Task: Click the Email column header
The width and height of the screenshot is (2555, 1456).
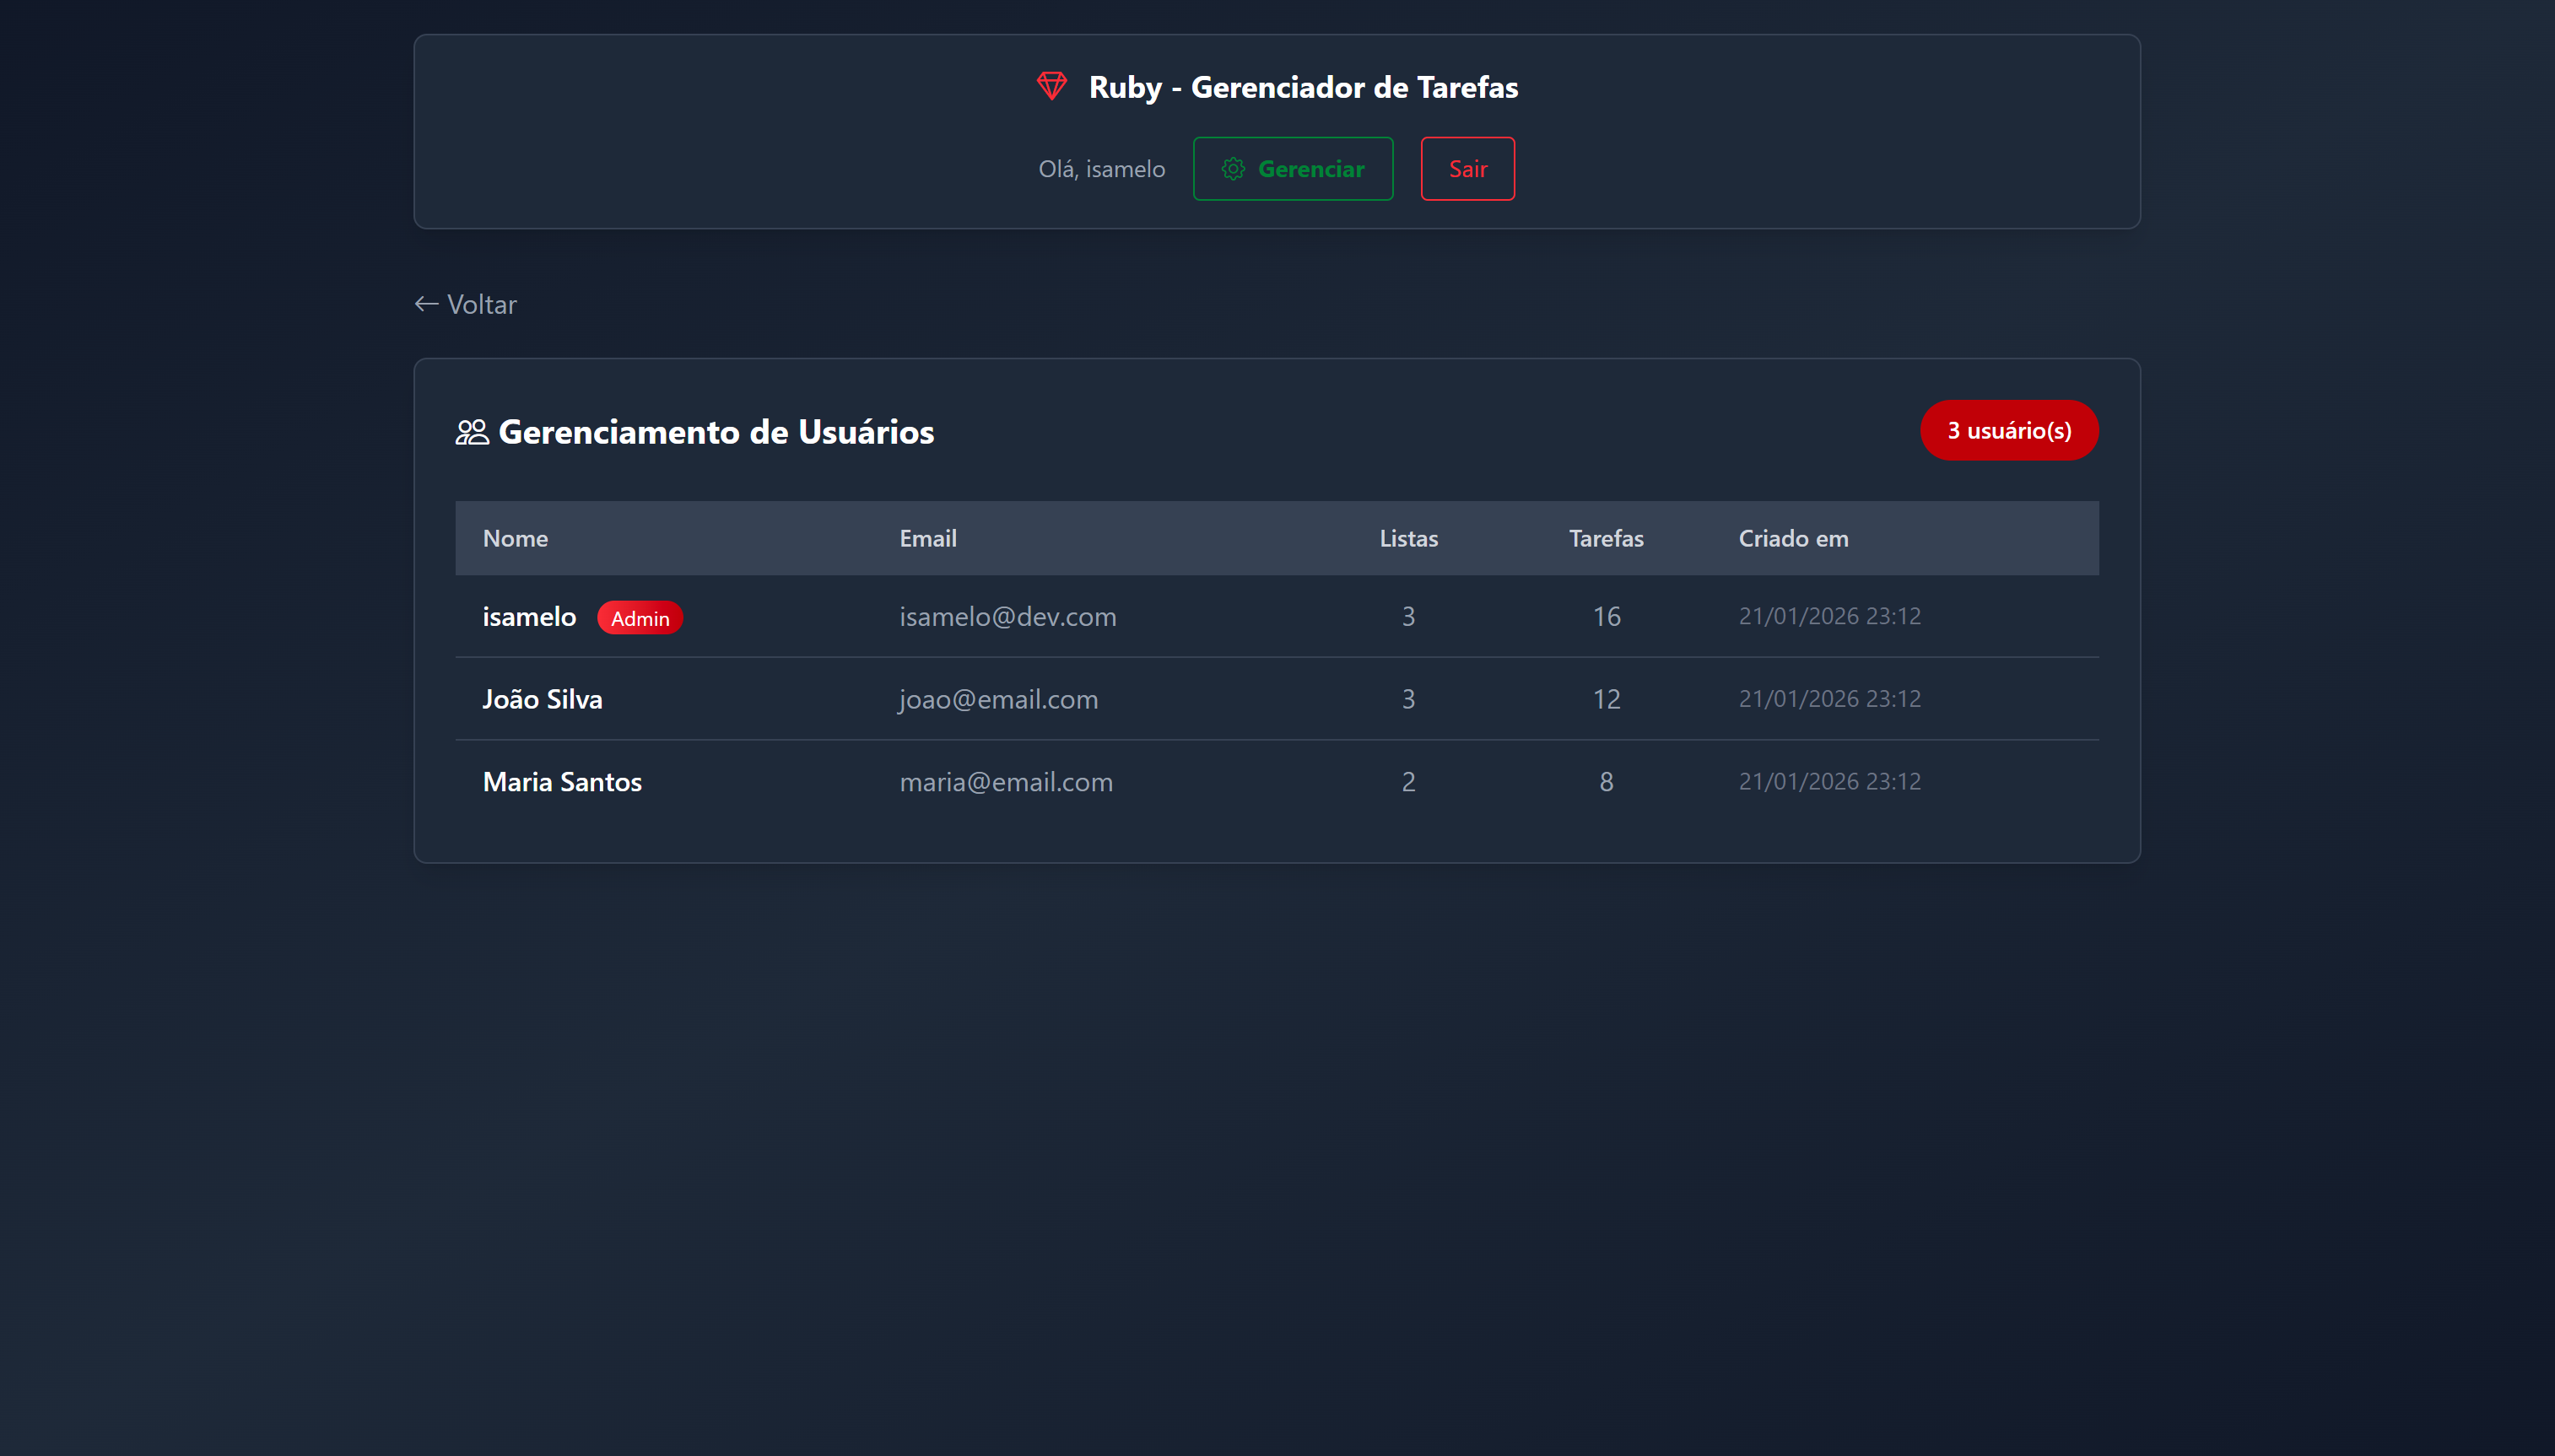Action: pyautogui.click(x=927, y=538)
